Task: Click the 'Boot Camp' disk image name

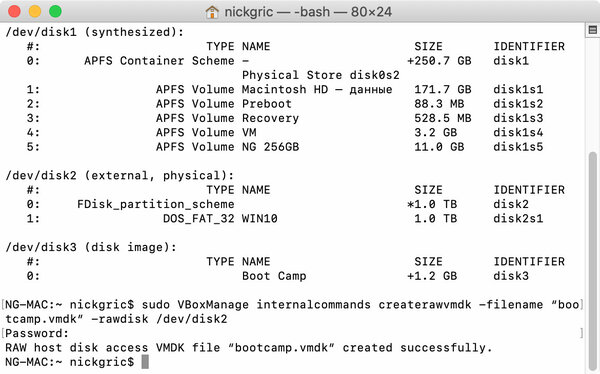Action: coord(274,276)
